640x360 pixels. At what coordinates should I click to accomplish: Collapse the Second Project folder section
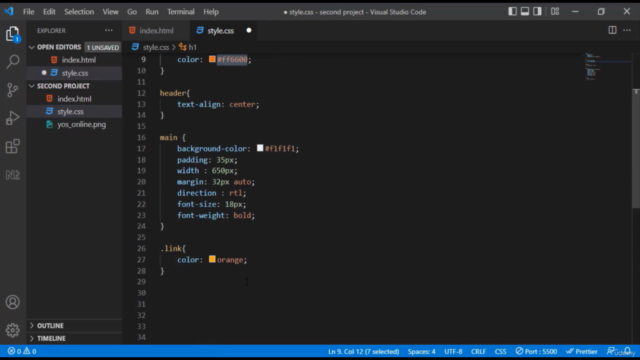tap(59, 86)
